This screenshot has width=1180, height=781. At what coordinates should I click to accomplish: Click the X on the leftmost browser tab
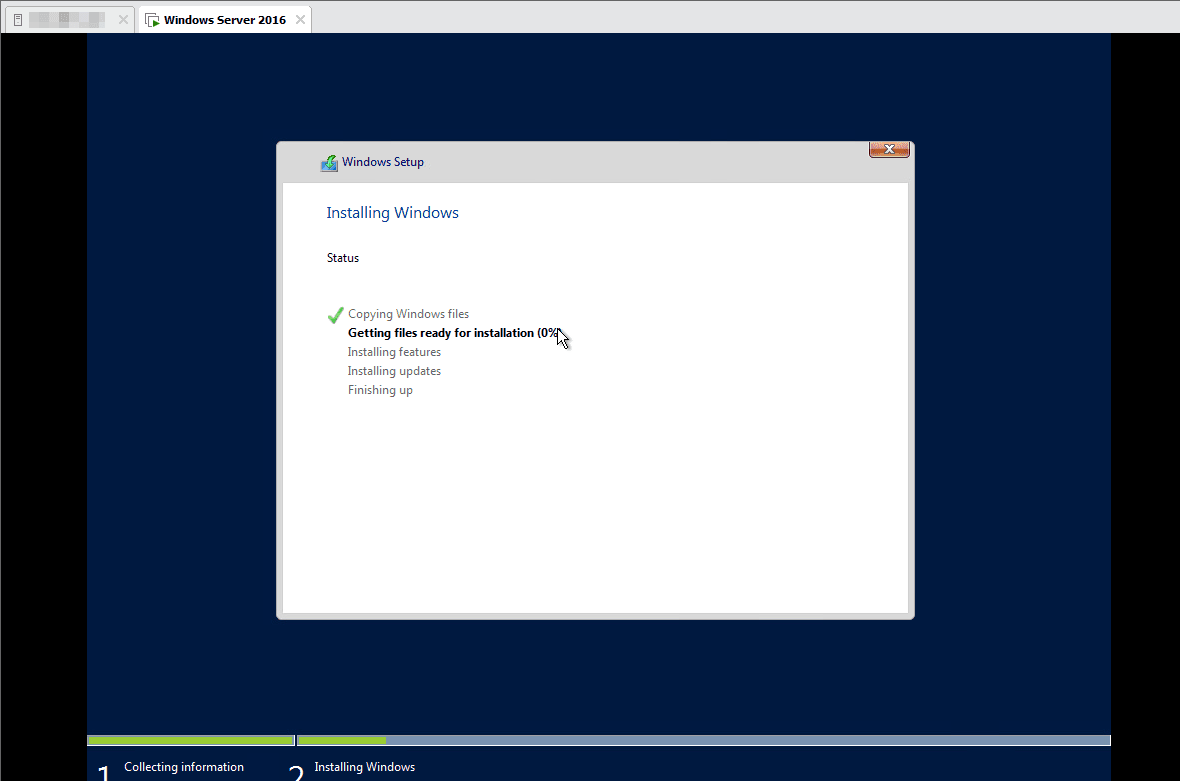(123, 18)
